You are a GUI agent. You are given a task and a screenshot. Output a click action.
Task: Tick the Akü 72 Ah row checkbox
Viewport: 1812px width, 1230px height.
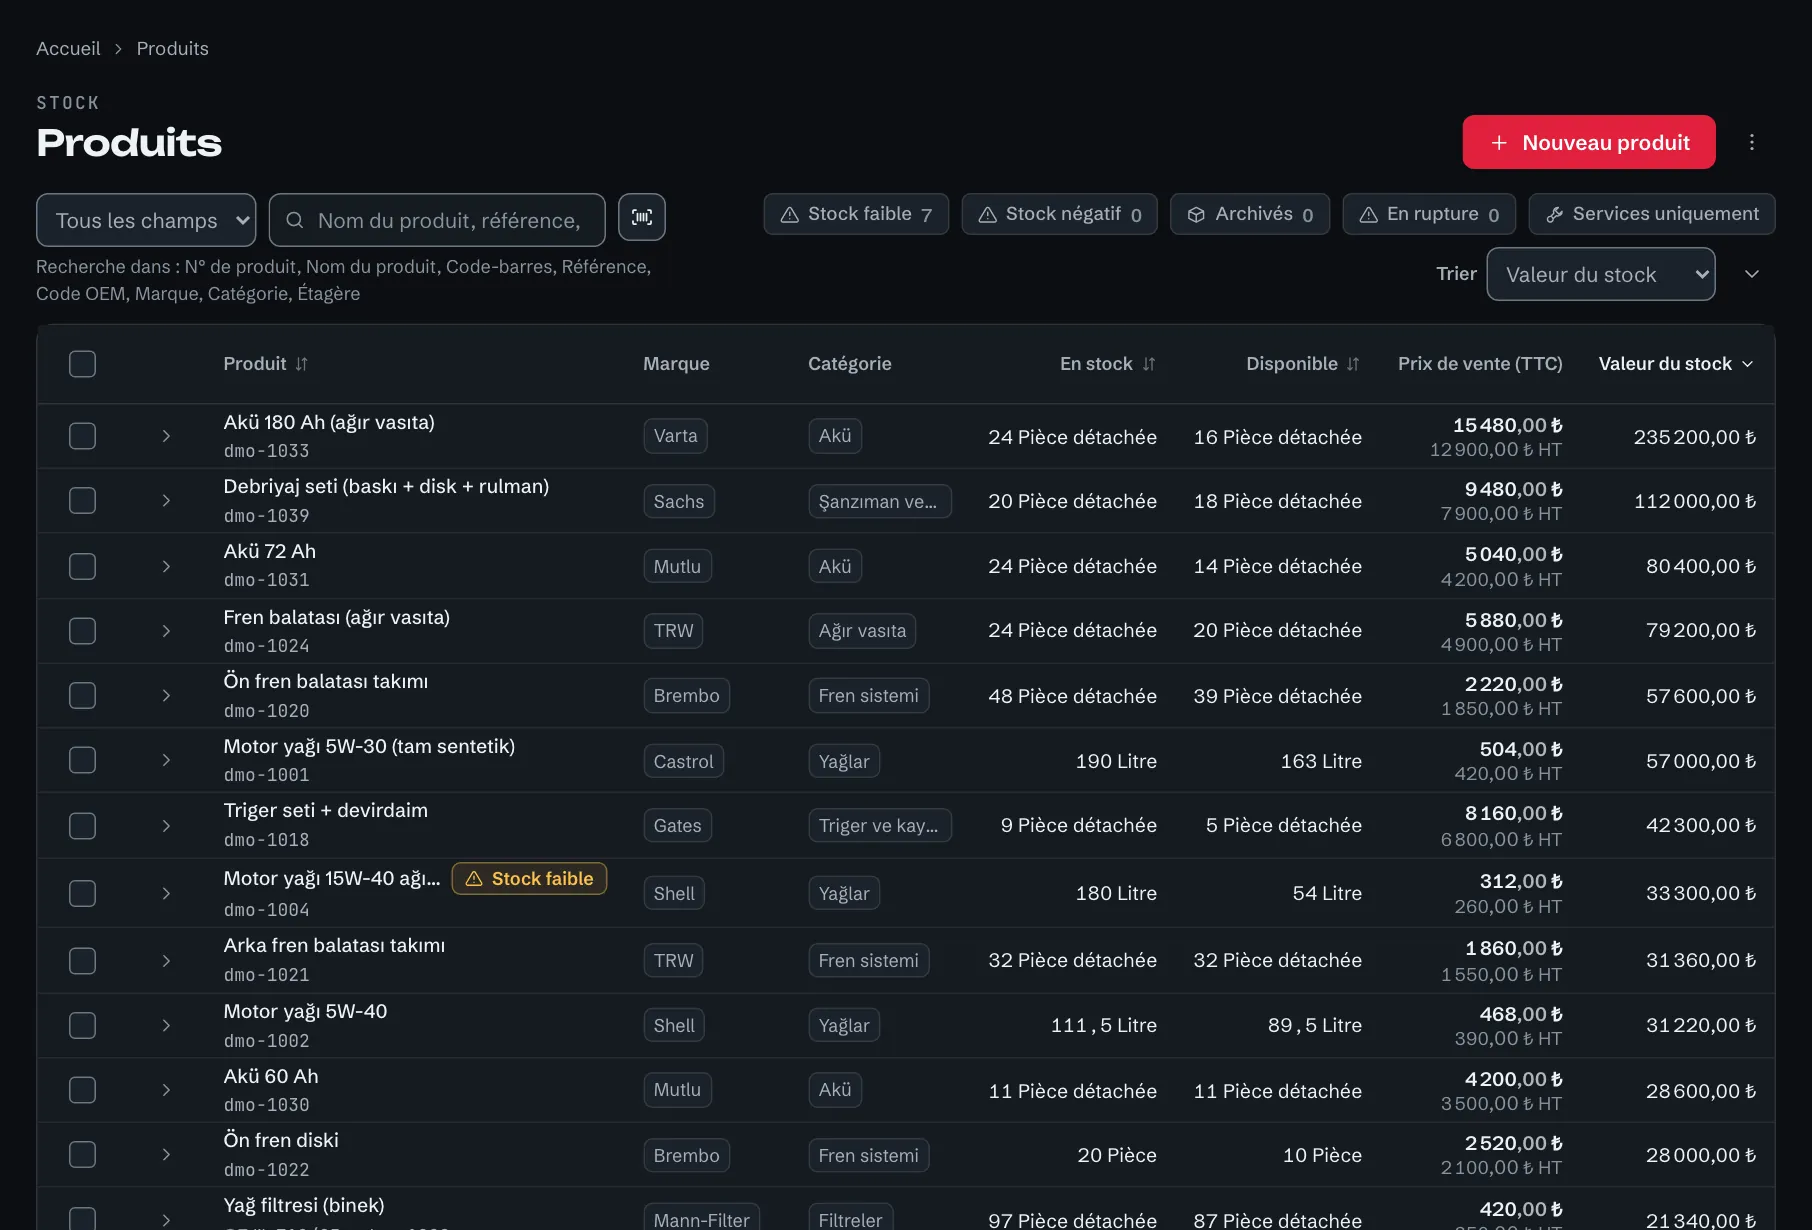82,566
